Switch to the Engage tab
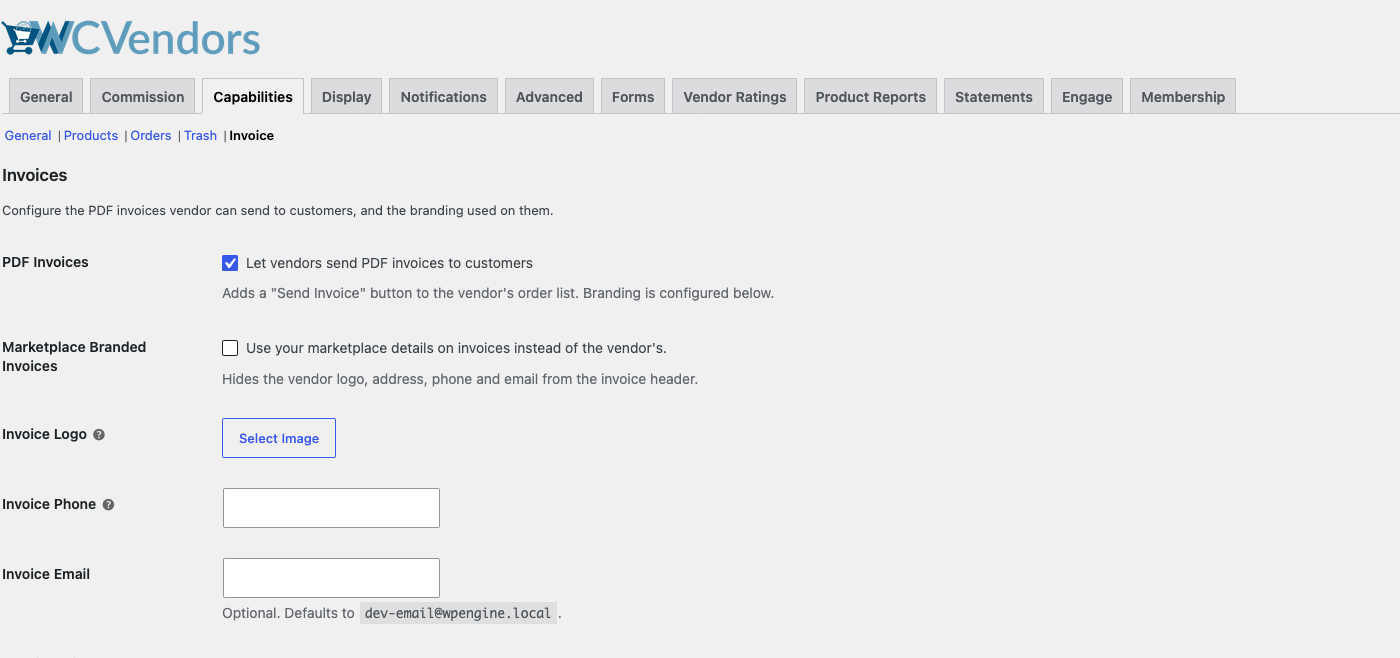The width and height of the screenshot is (1400, 658). coord(1087,97)
